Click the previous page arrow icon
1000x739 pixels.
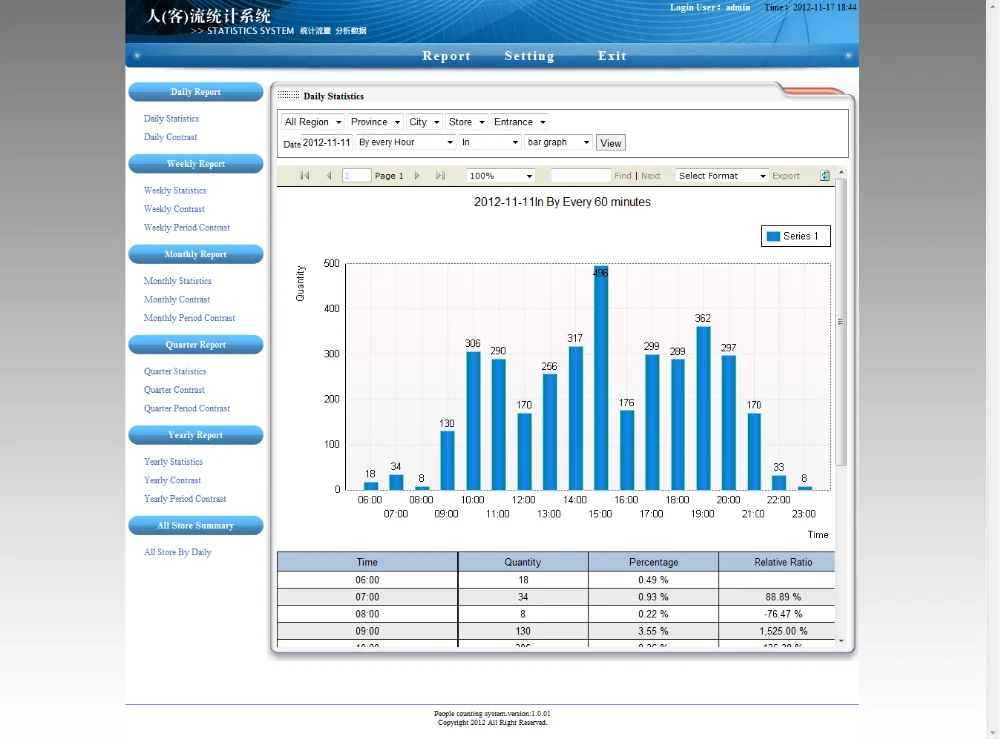(x=328, y=175)
